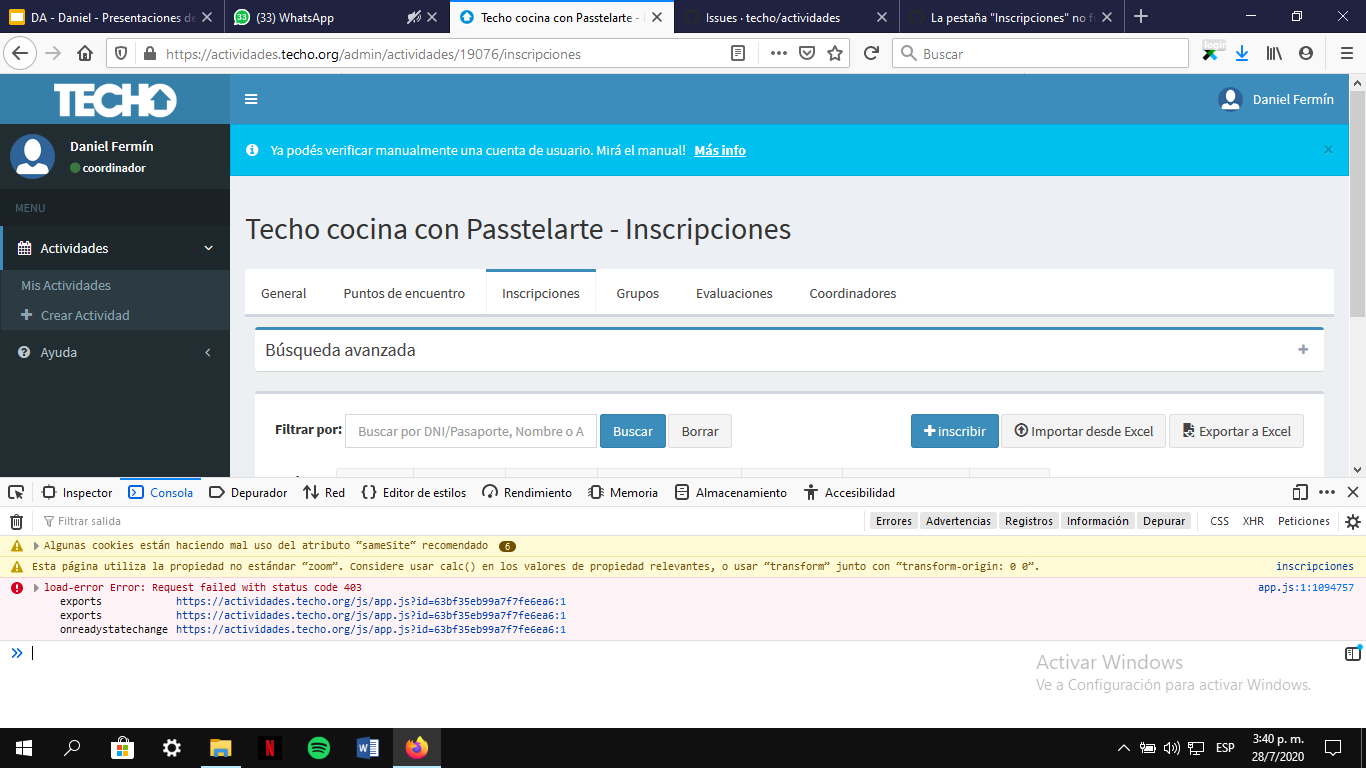Open DevTools settings via the gear icon
The height and width of the screenshot is (768, 1366).
click(1354, 520)
